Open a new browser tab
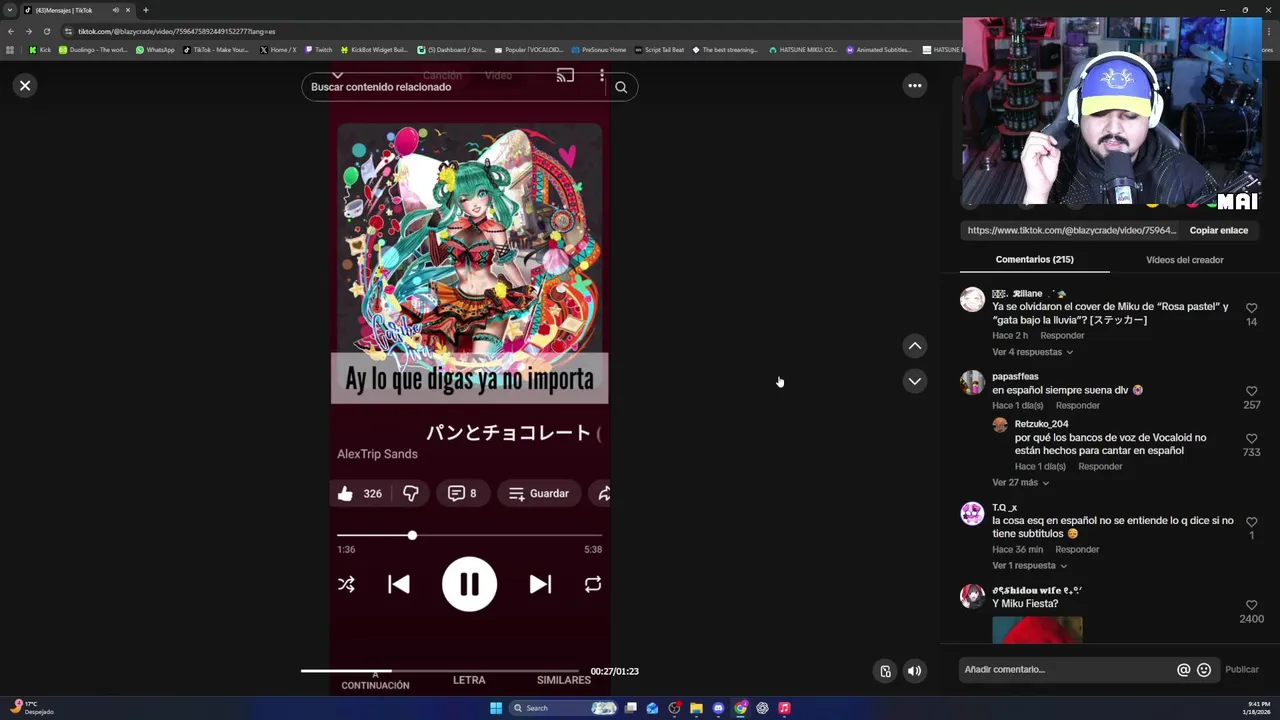Viewport: 1280px width, 720px height. point(145,10)
